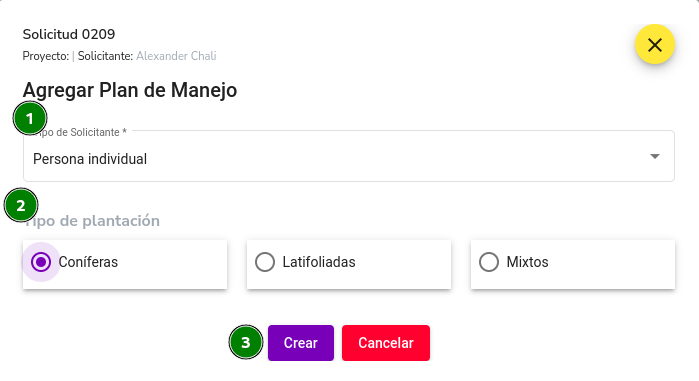Close the dialog with the yellow X icon

(654, 45)
